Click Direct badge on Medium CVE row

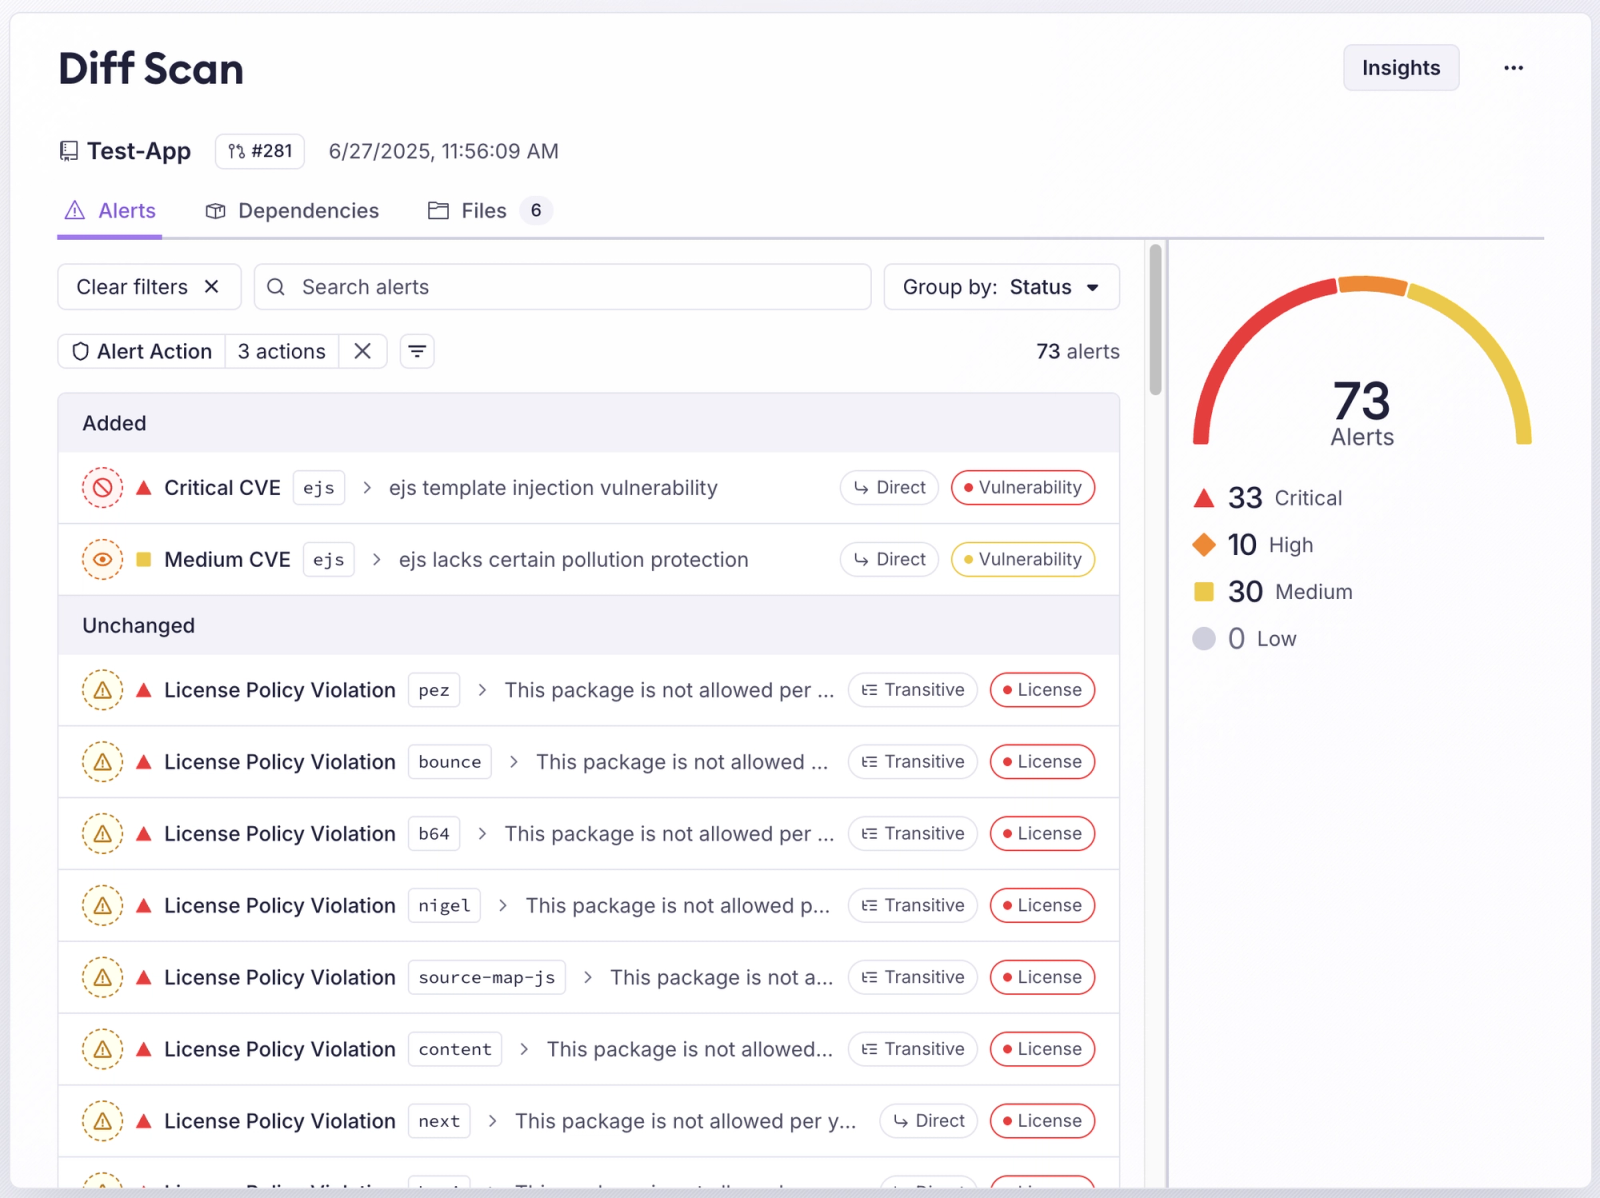(x=889, y=560)
